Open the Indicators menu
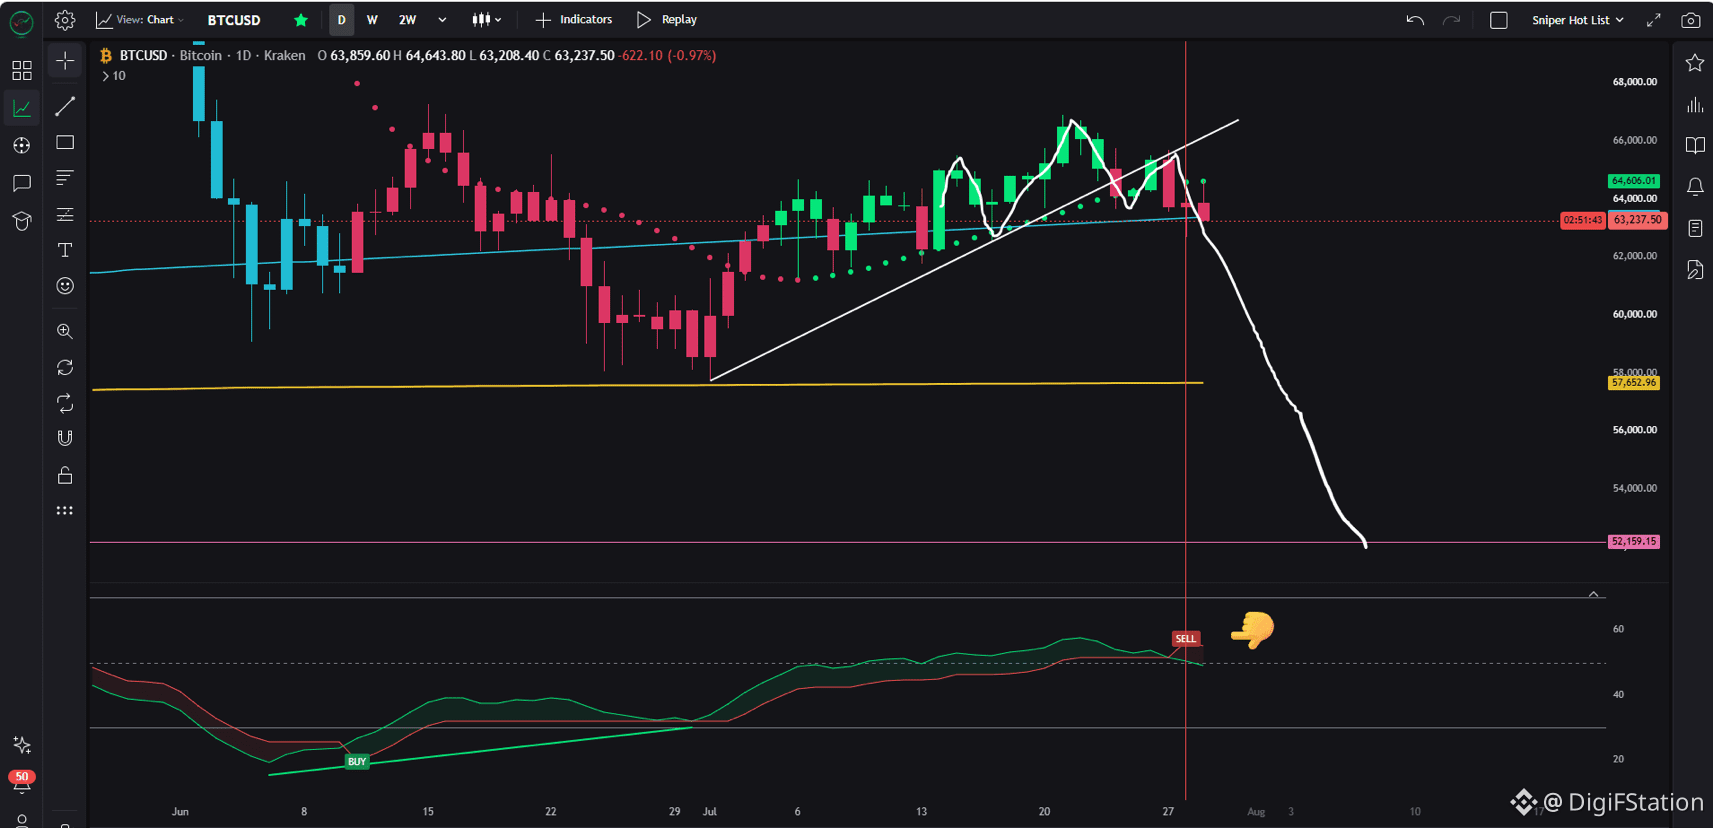This screenshot has height=828, width=1713. 574,20
